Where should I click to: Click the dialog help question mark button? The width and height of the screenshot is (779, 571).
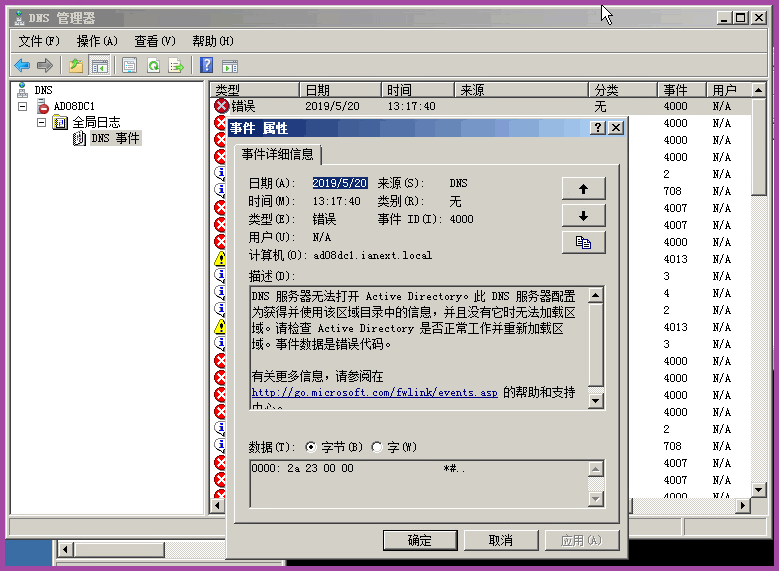pyautogui.click(x=598, y=128)
